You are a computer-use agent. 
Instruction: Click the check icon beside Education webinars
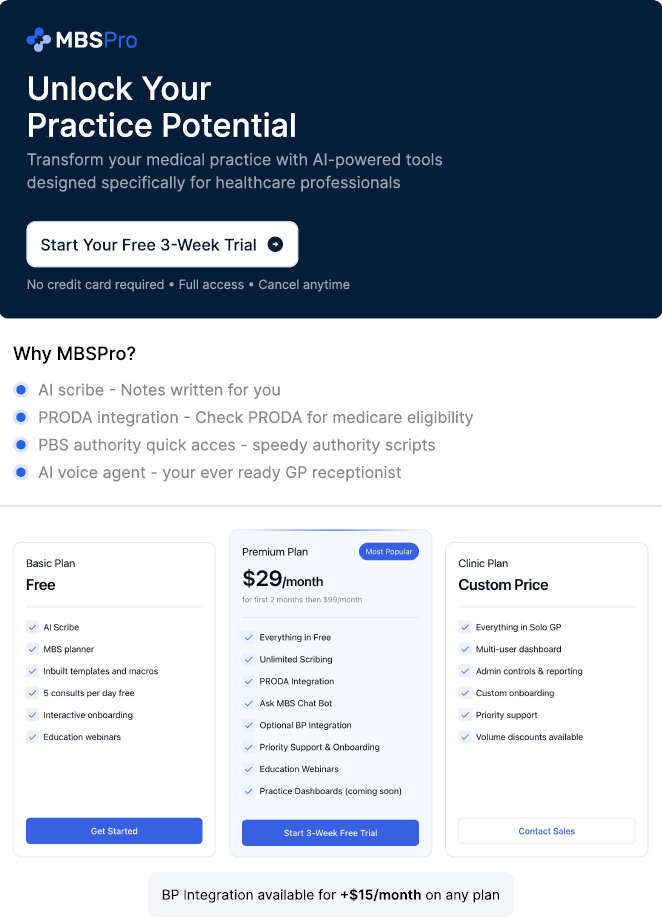32,737
